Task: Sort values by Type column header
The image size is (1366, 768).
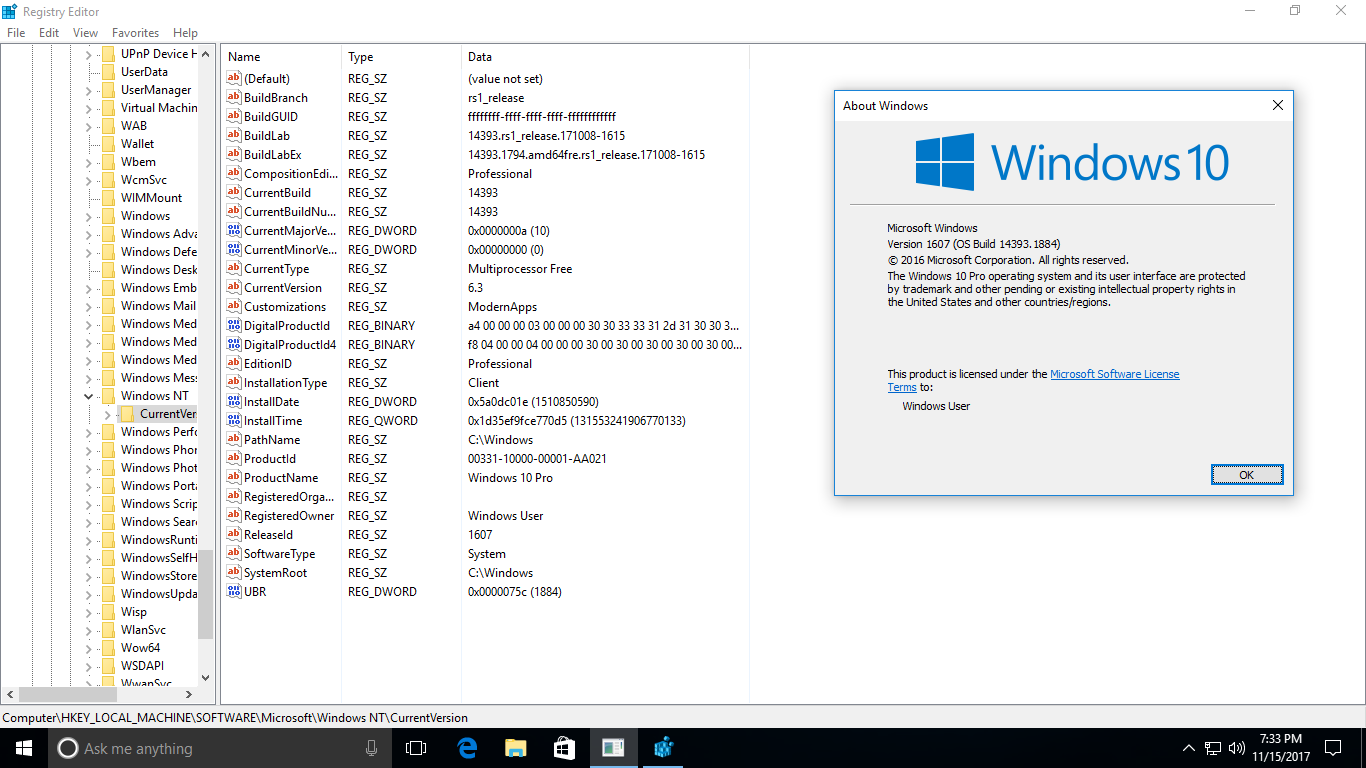Action: [402, 57]
